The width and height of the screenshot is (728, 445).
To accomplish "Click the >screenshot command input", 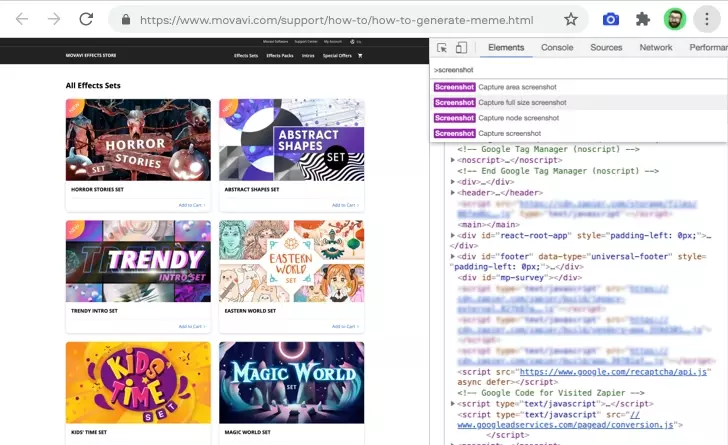I will click(578, 70).
